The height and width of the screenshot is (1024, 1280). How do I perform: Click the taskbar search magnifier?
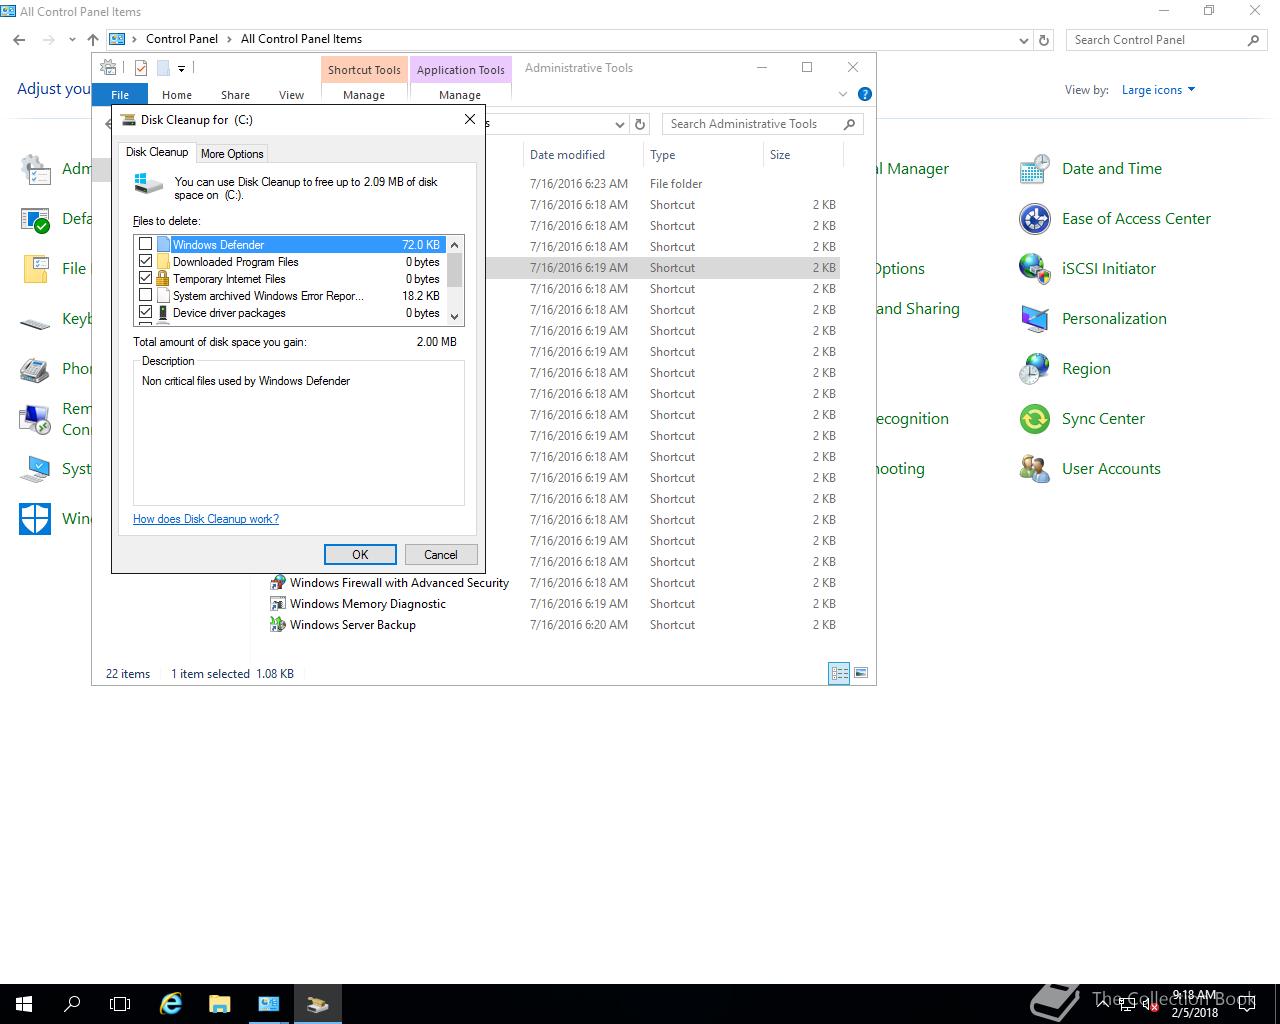72,1004
